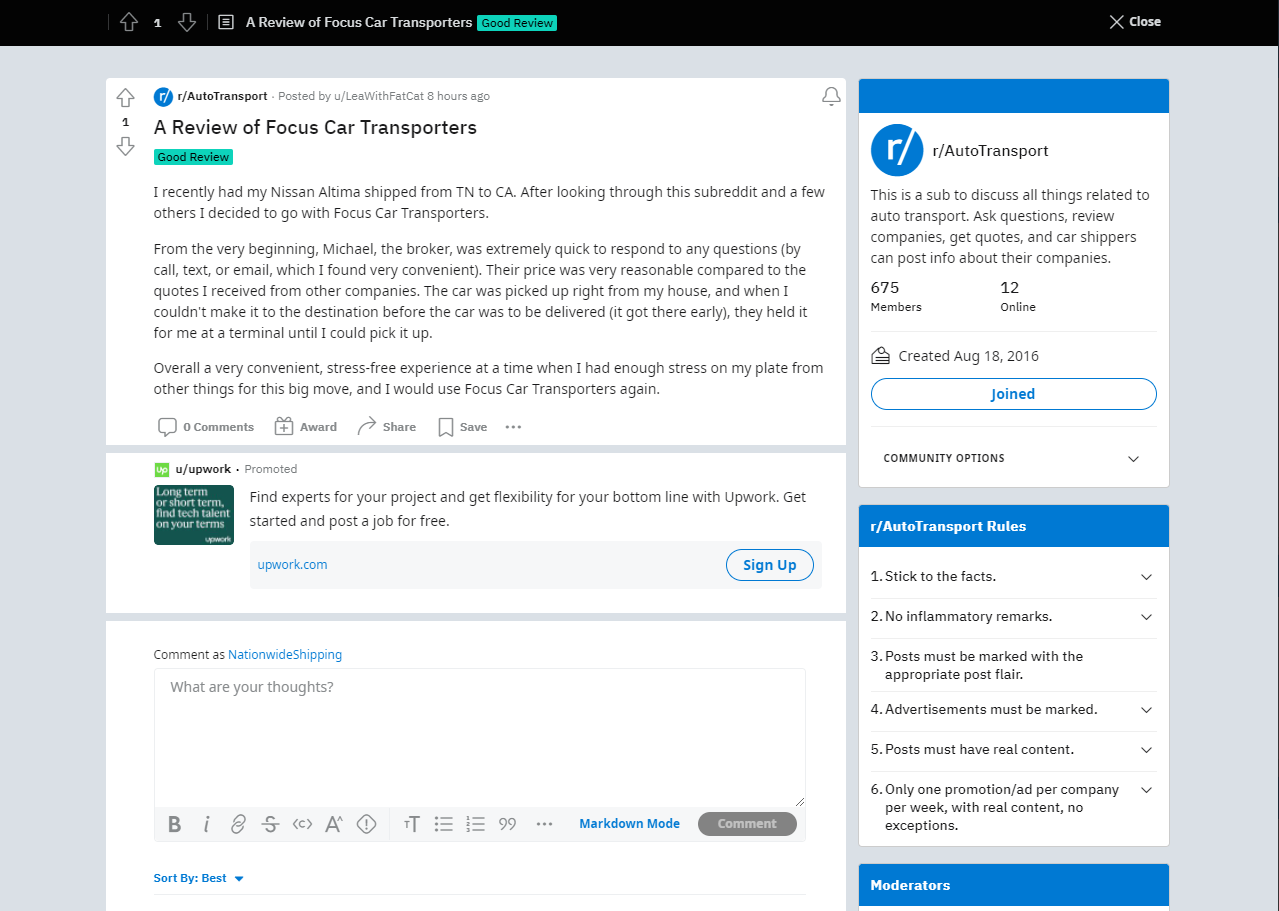Insert a link in the comment editor

238,824
